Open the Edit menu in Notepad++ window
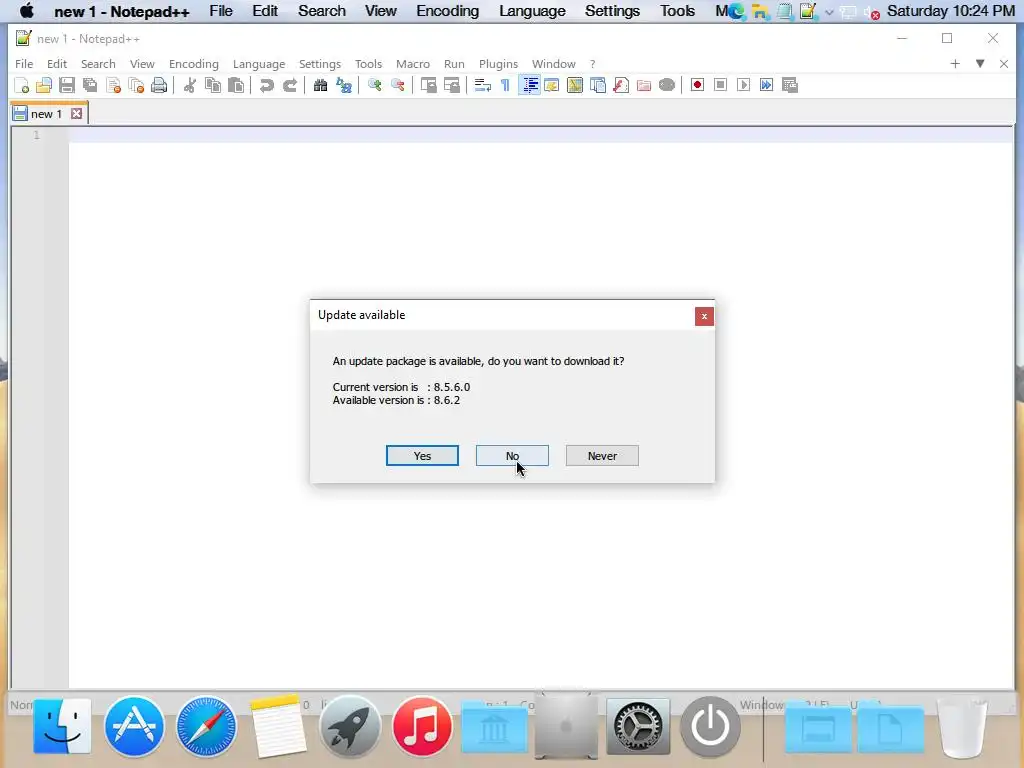Screen dimensions: 1024x768 (57, 64)
